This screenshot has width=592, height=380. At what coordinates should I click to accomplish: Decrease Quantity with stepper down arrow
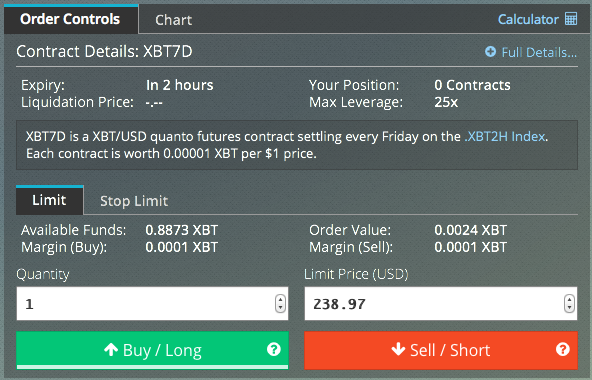280,308
